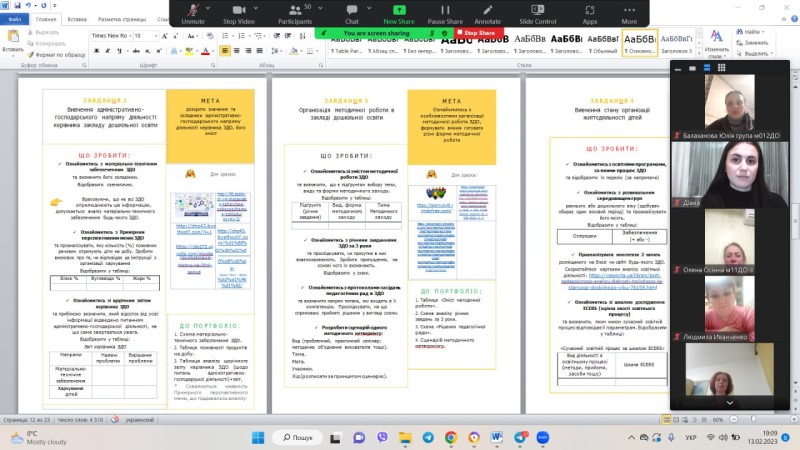Viewport: 800px width, 450px height.
Task: Open Файл tab
Action: [x=14, y=19]
